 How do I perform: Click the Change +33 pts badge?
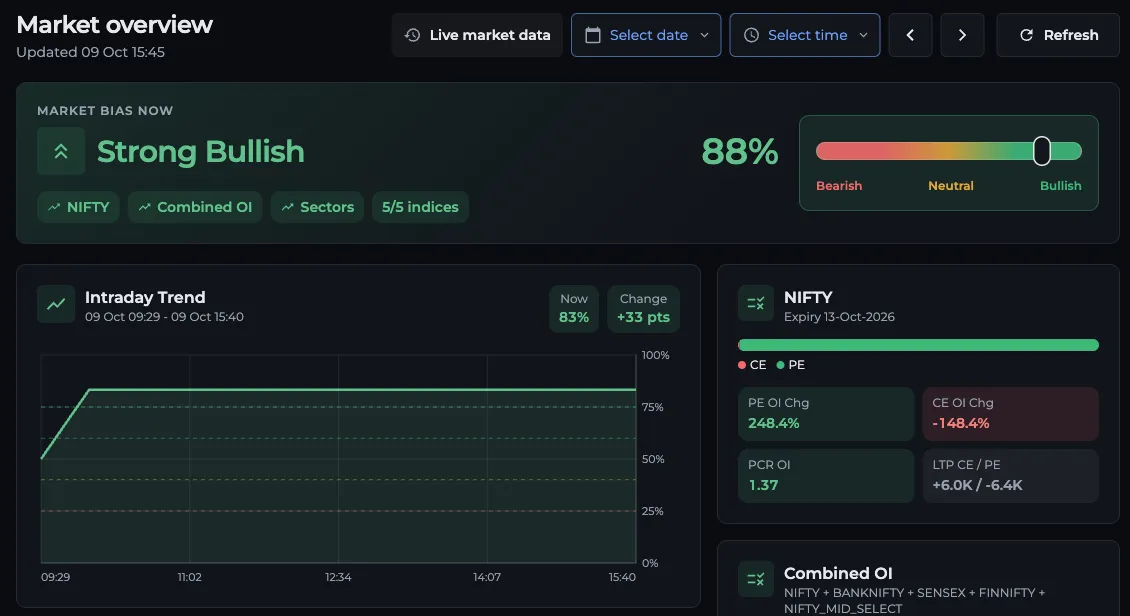[643, 308]
